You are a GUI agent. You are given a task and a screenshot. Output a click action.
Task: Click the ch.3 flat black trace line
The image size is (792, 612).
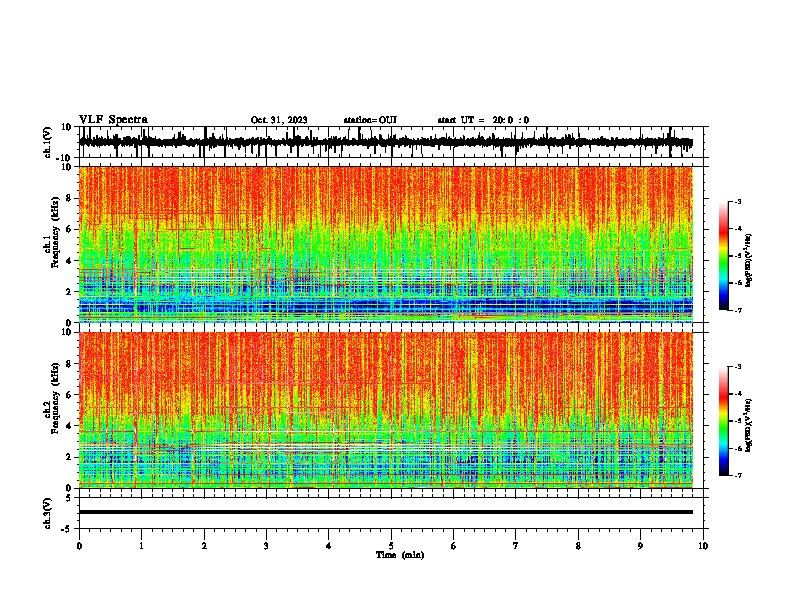(385, 512)
